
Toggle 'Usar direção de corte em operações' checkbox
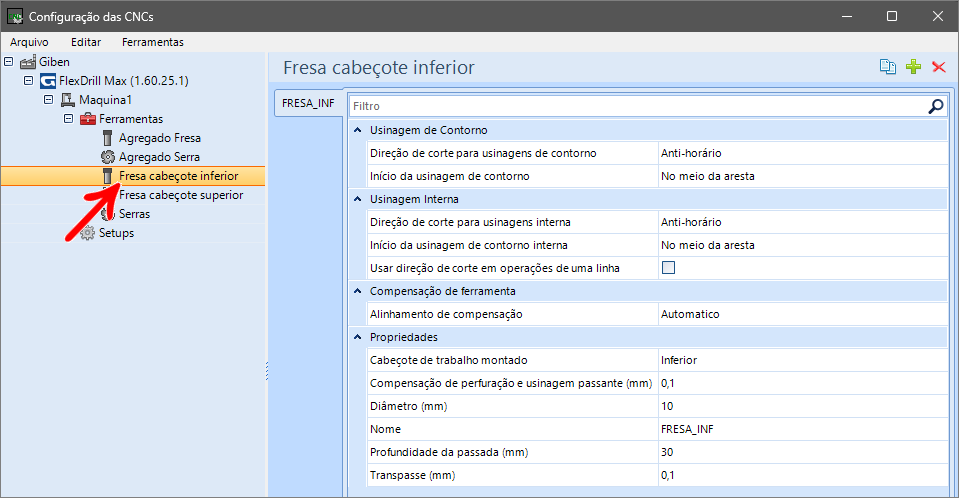tap(668, 267)
